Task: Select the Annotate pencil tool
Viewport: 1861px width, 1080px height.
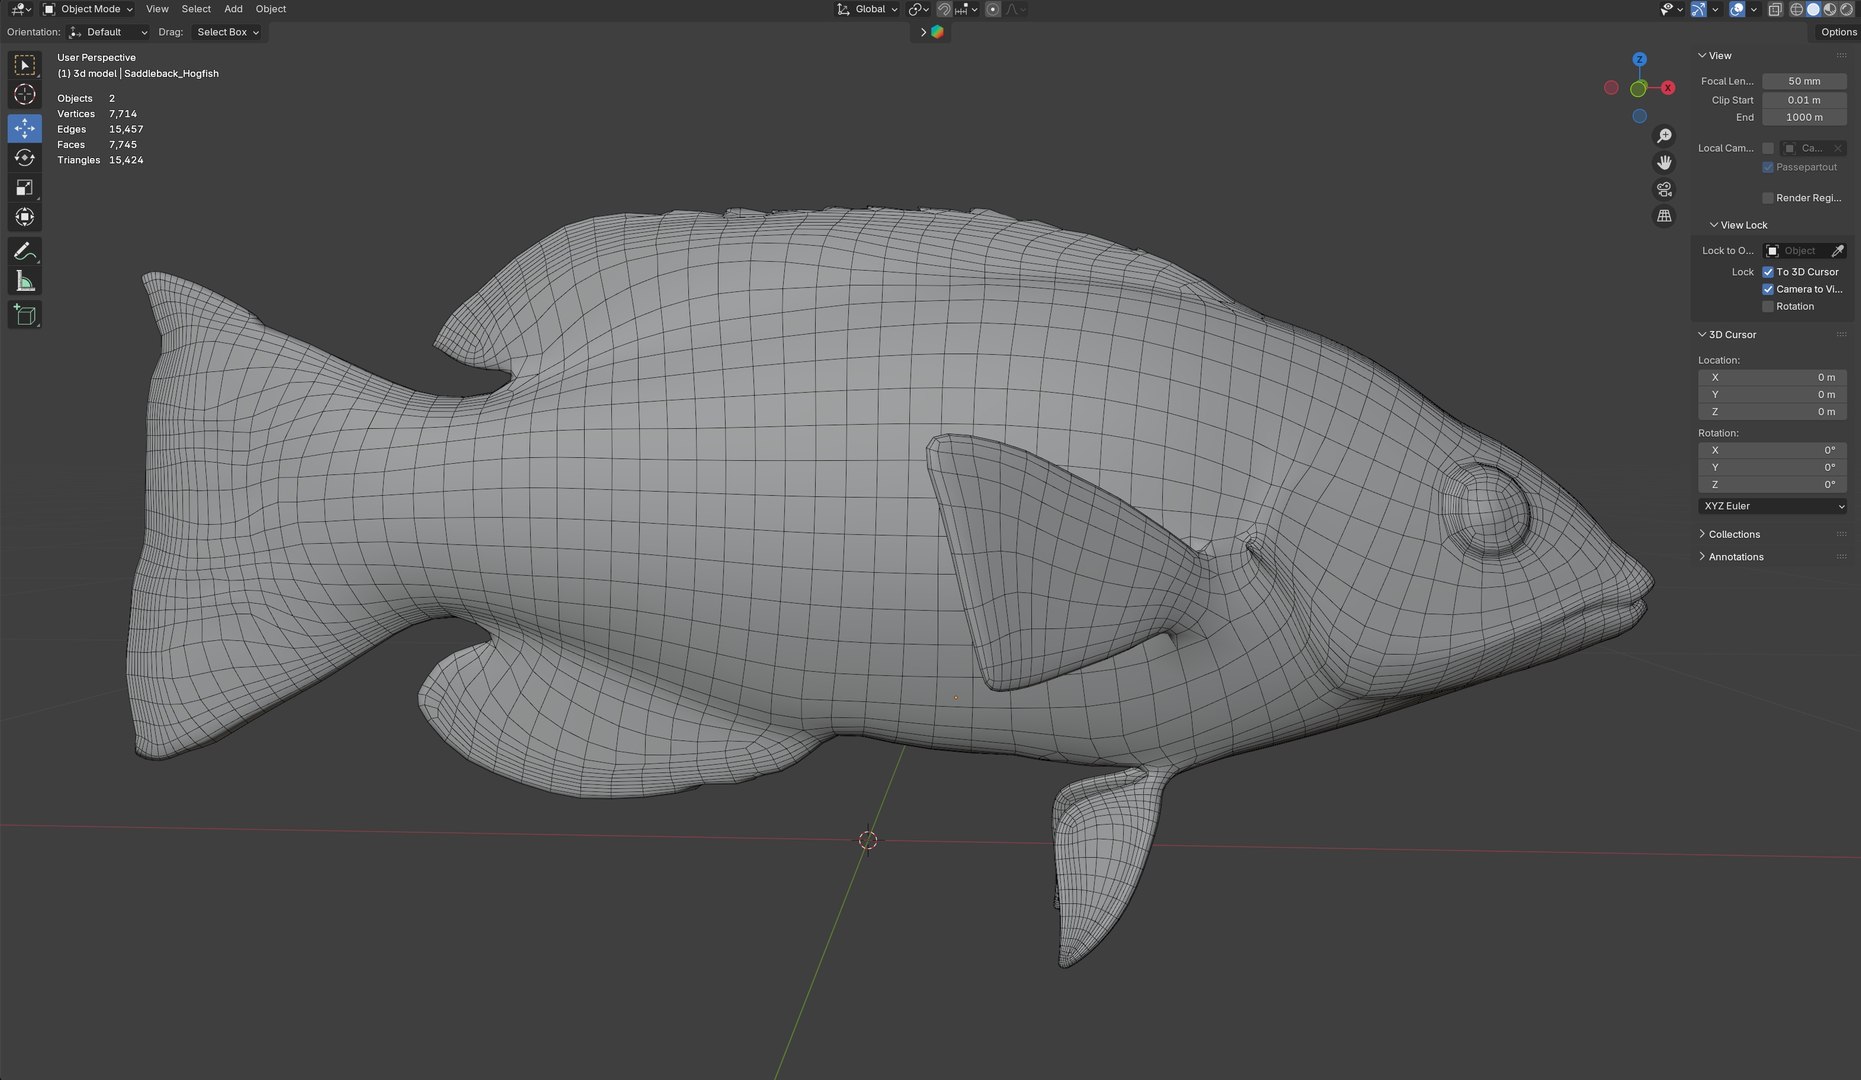Action: 25,252
